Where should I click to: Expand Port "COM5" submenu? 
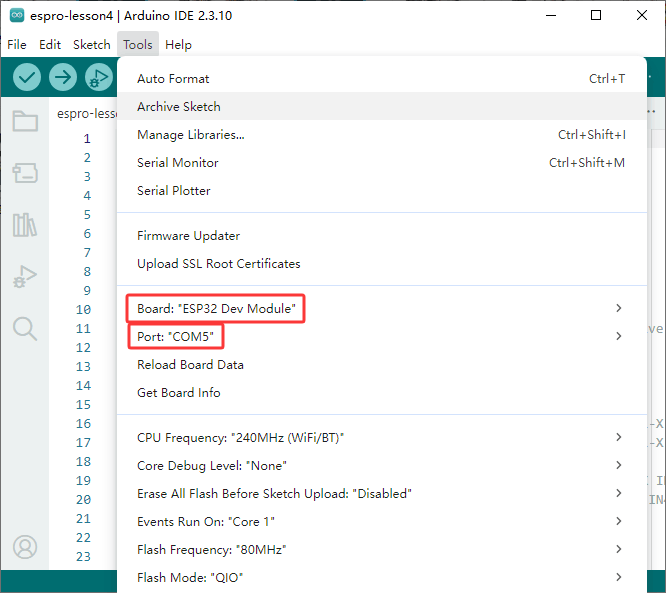click(381, 336)
